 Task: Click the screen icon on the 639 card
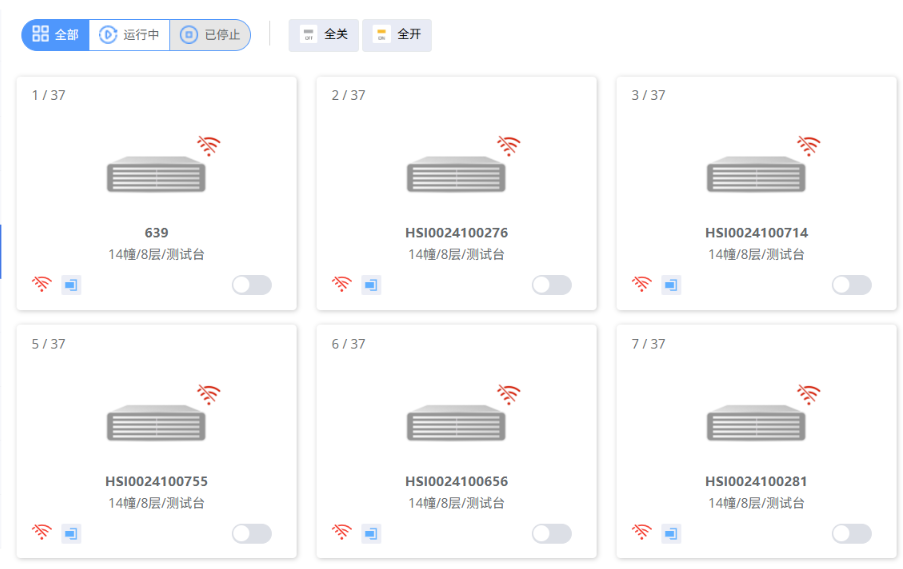71,285
